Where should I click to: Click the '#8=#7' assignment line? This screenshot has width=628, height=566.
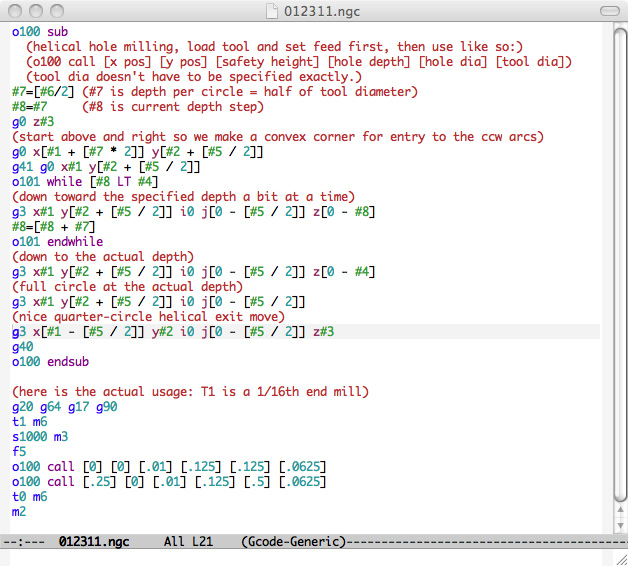click(138, 107)
